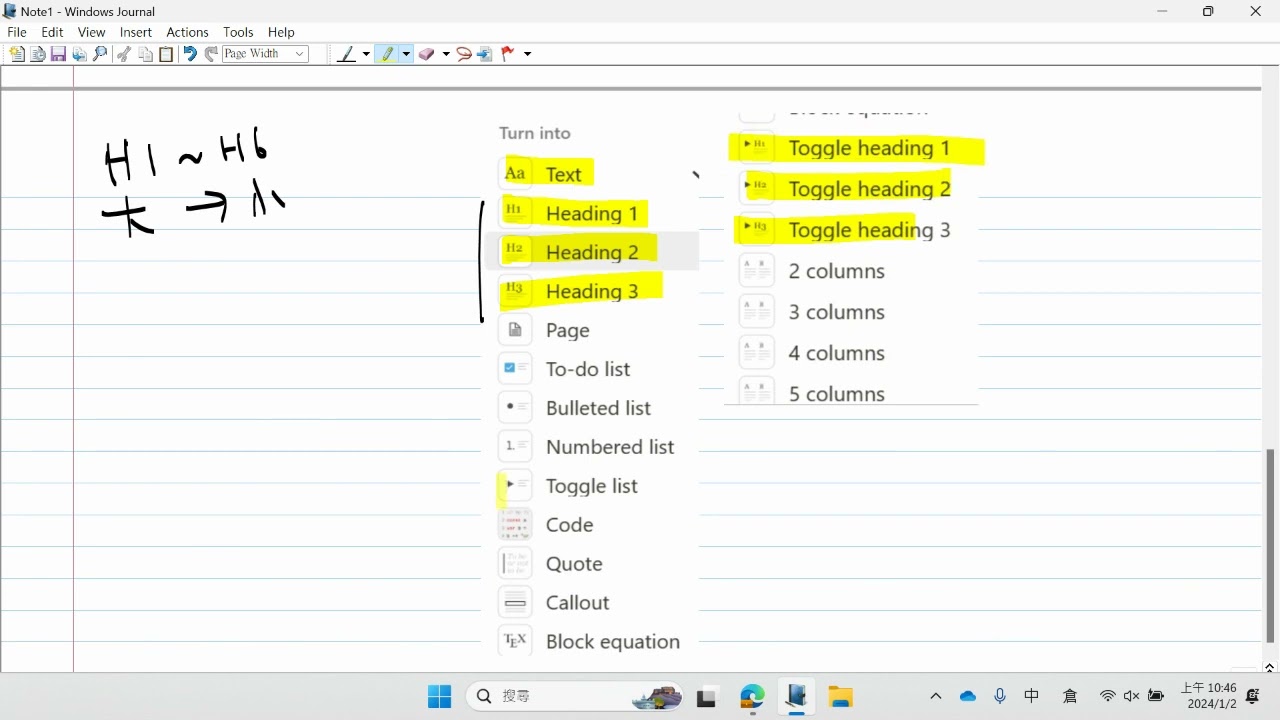The width and height of the screenshot is (1280, 720).
Task: Open the Edit menu
Action: click(x=52, y=32)
